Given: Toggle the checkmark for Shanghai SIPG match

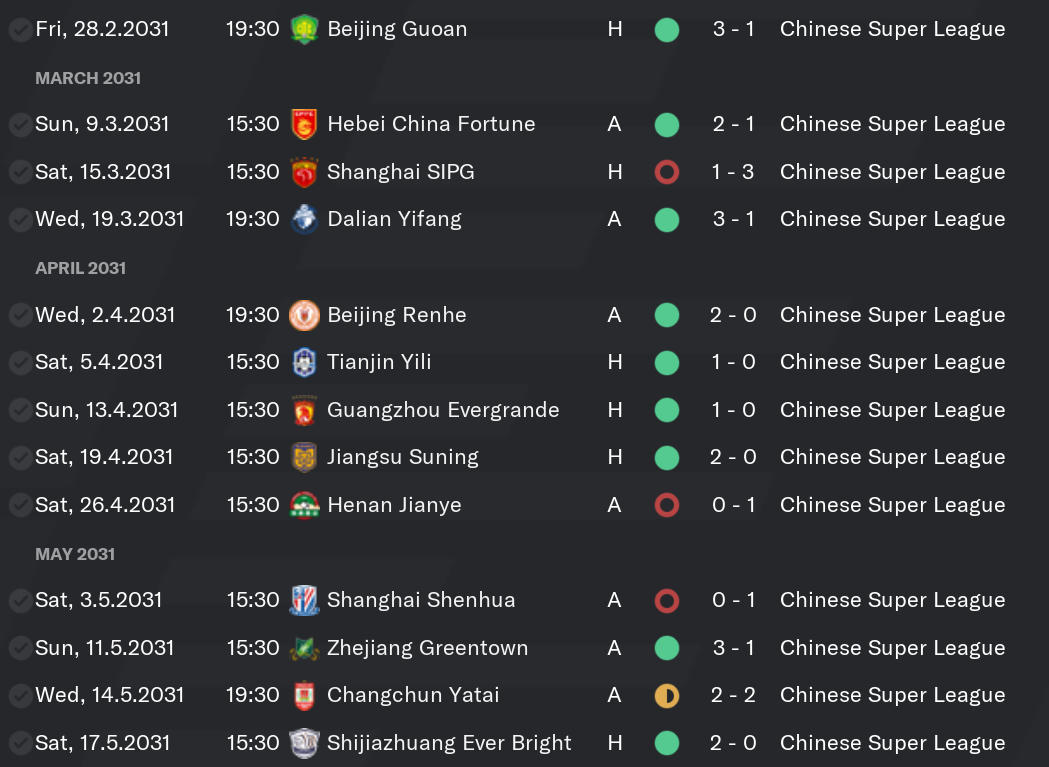Looking at the screenshot, I should tap(21, 172).
